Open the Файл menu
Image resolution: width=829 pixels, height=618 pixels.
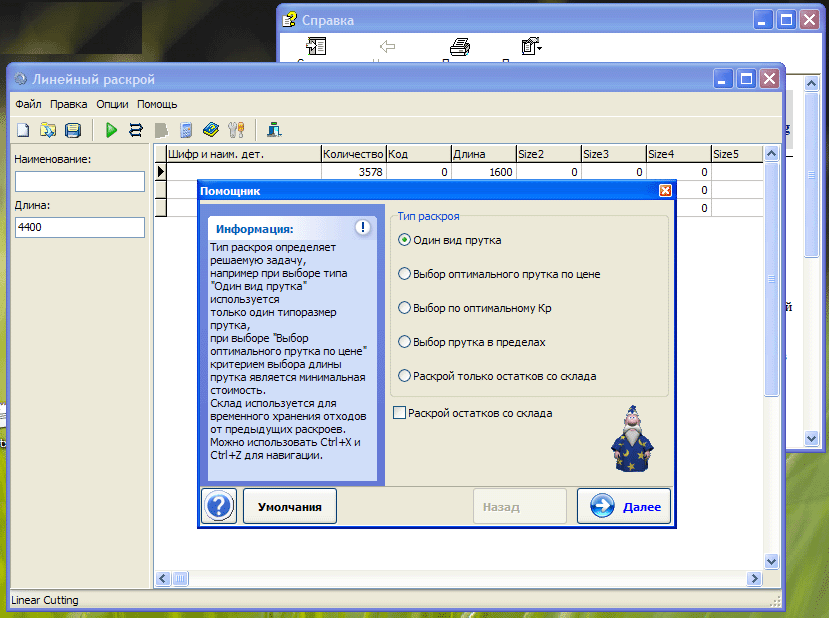pyautogui.click(x=28, y=104)
